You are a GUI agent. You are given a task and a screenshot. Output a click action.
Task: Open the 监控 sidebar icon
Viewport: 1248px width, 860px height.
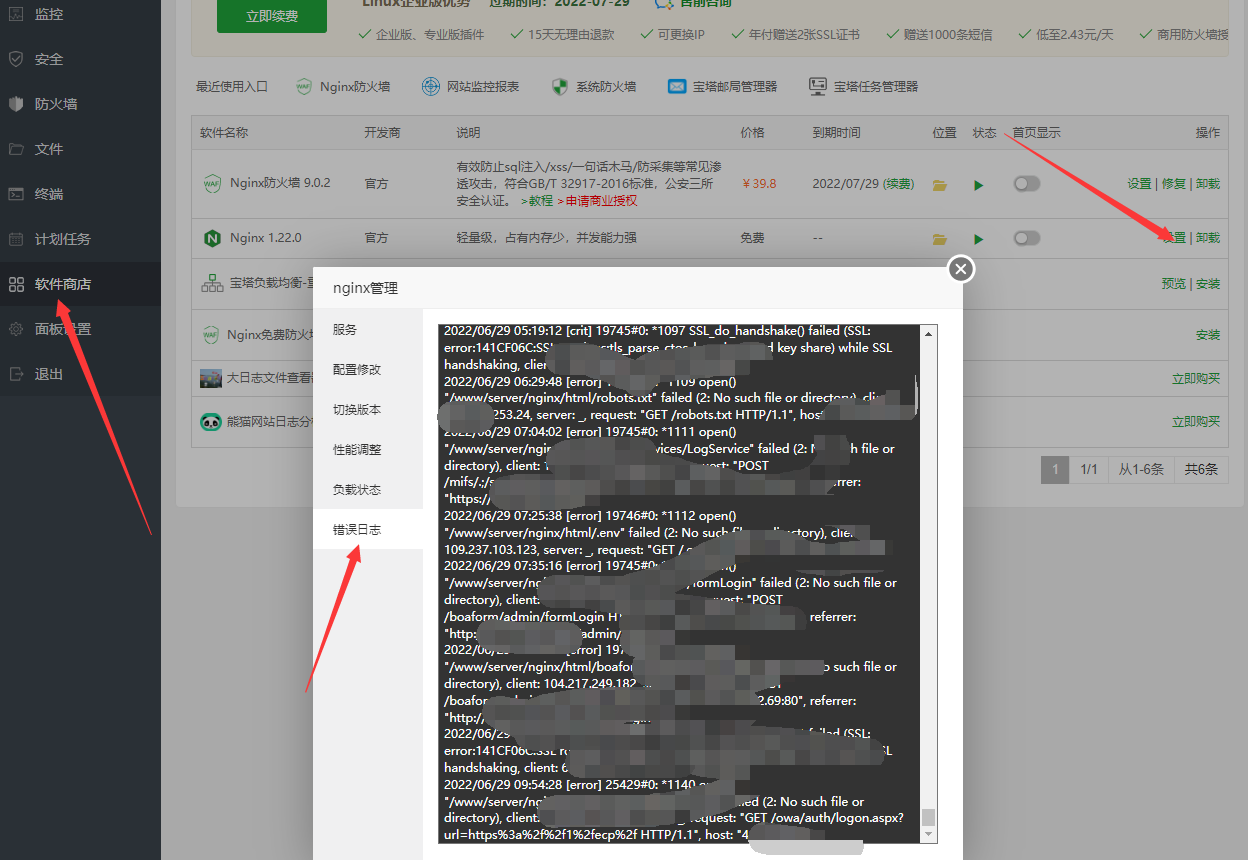(x=16, y=14)
